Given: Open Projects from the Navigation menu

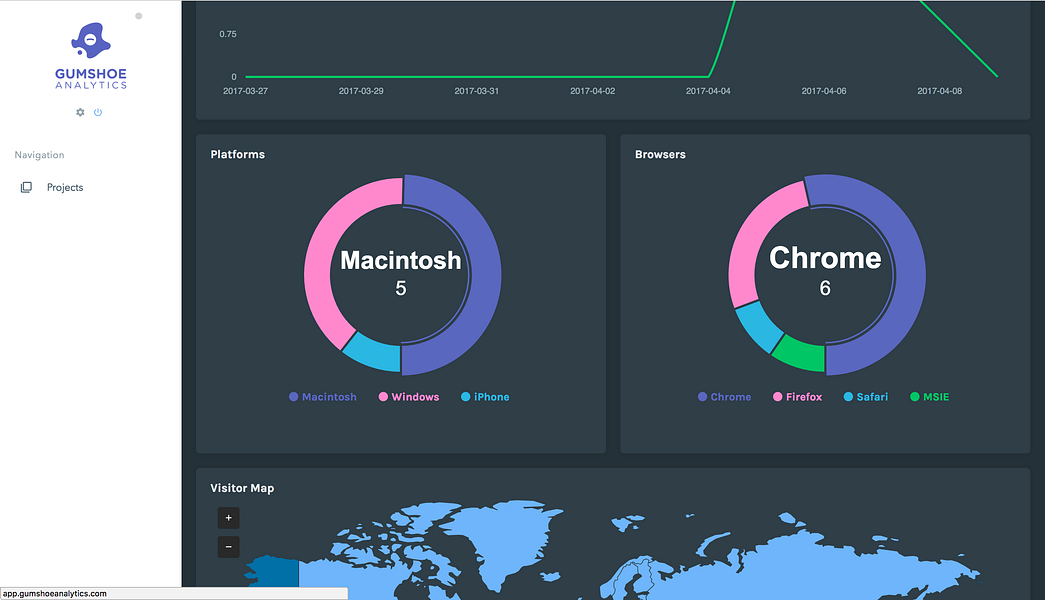Looking at the screenshot, I should point(64,186).
